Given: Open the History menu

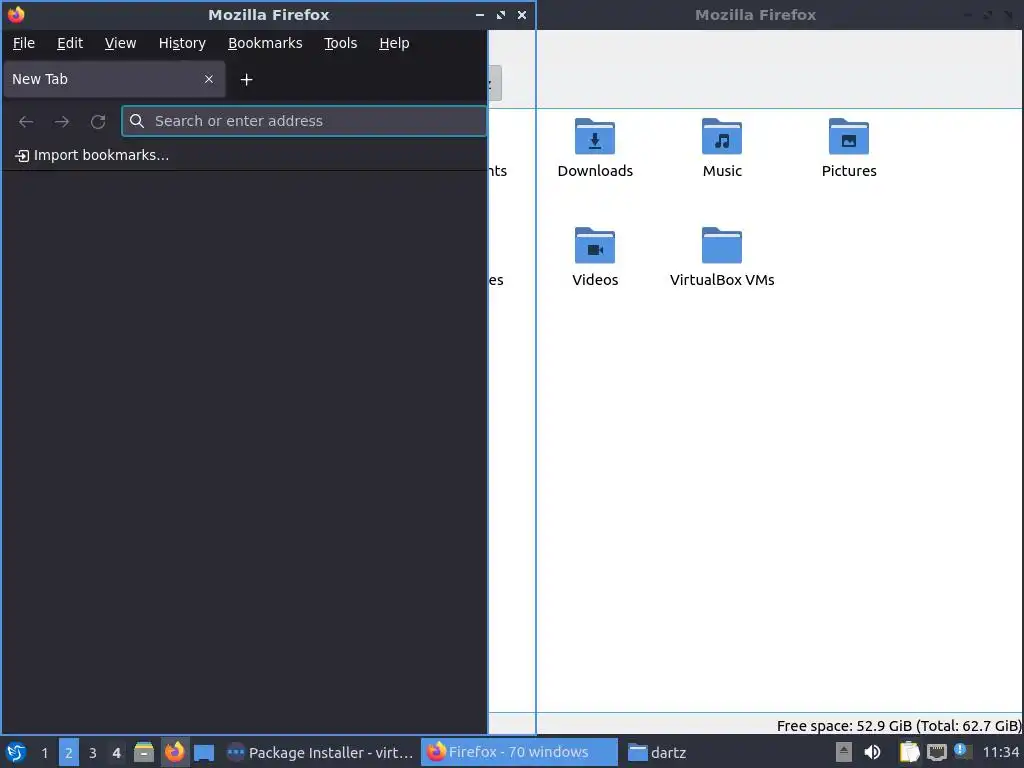Looking at the screenshot, I should click(x=182, y=43).
